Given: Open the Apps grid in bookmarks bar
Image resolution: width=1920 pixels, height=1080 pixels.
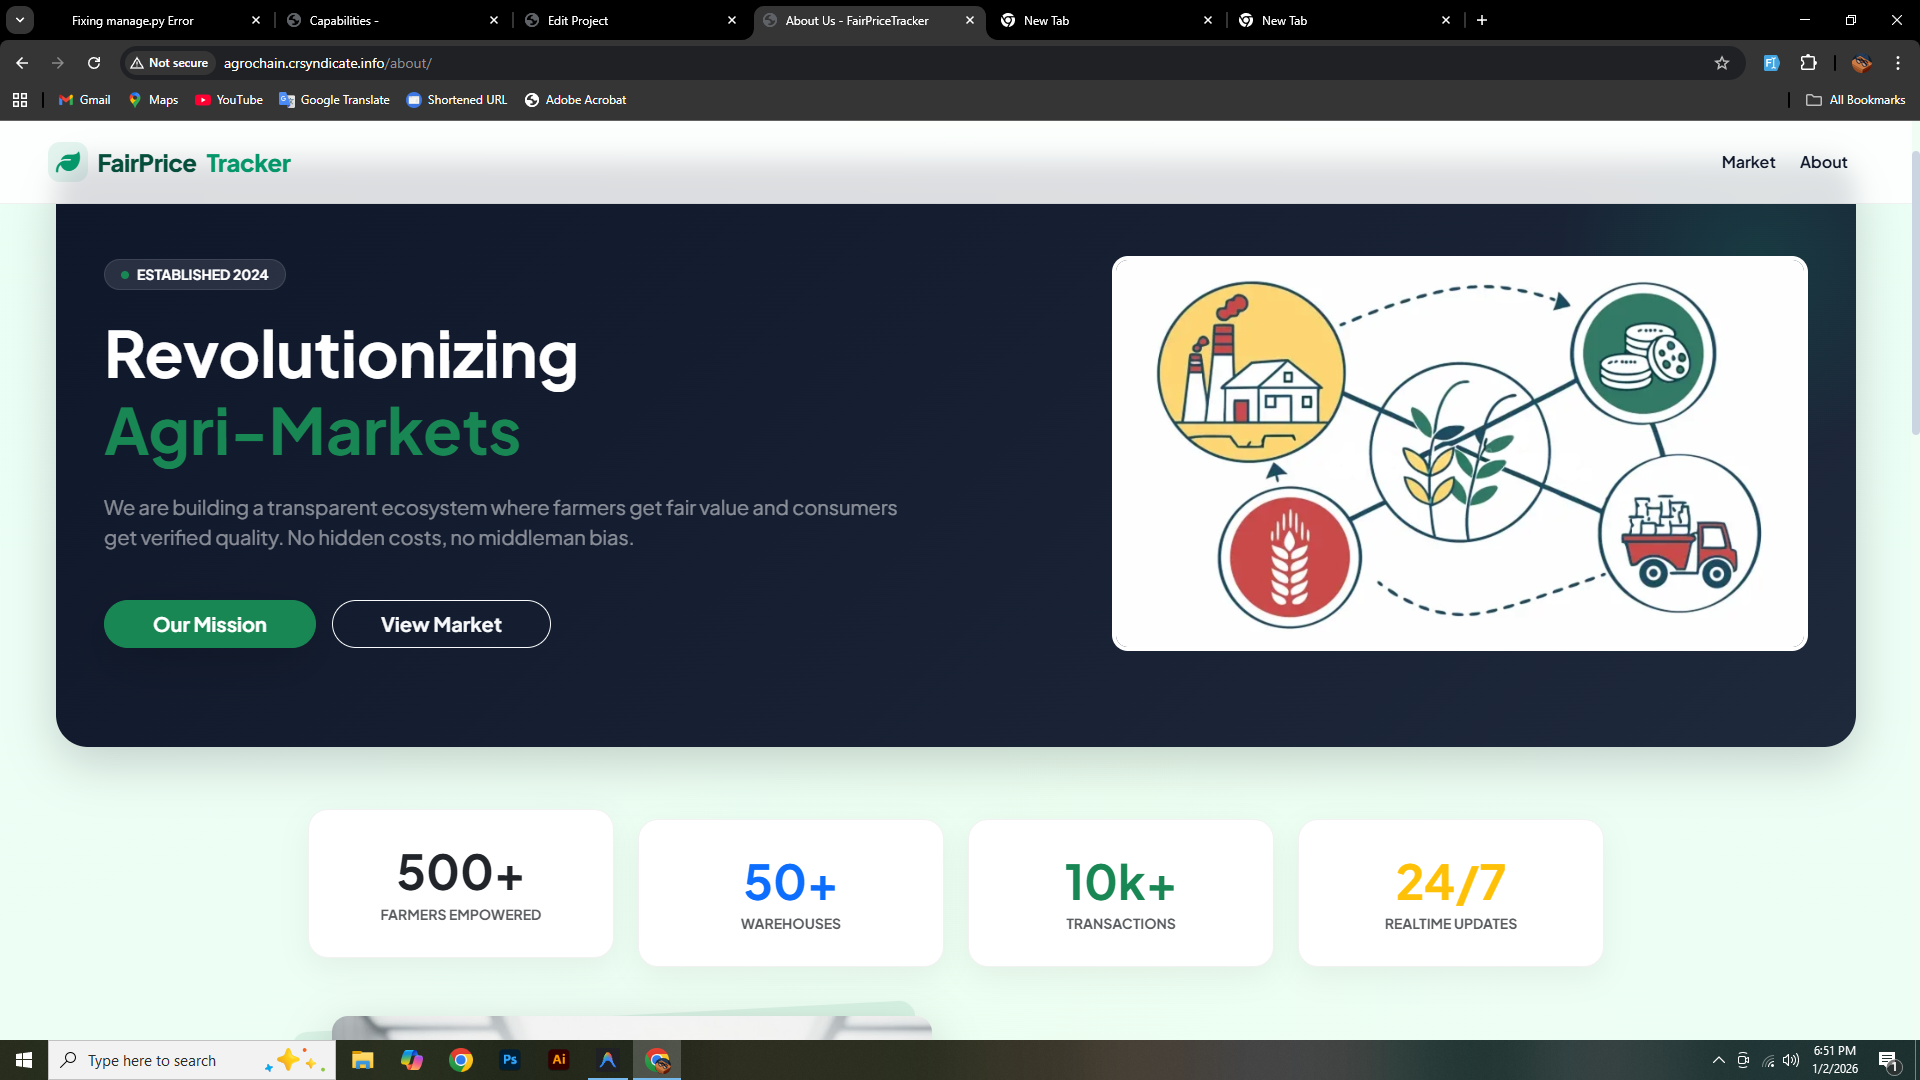Looking at the screenshot, I should 20,100.
